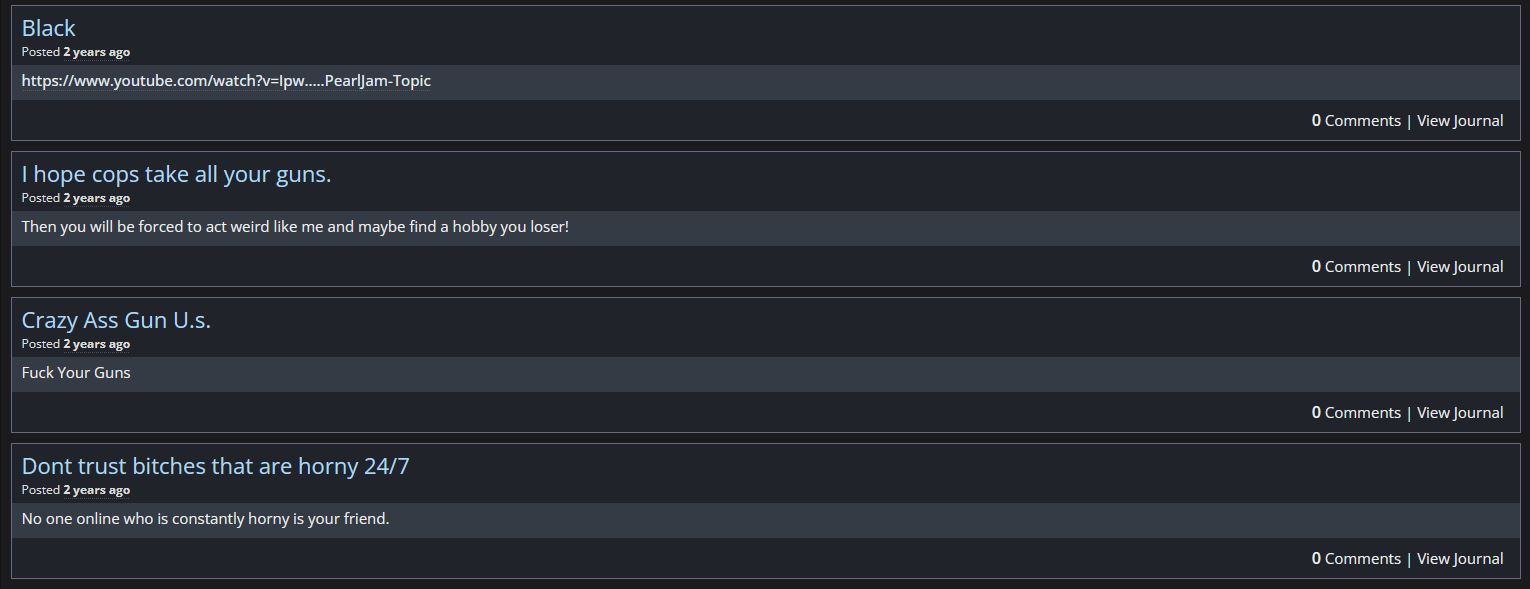Click the "No one online" body text
This screenshot has height=589, width=1530.
click(x=205, y=519)
